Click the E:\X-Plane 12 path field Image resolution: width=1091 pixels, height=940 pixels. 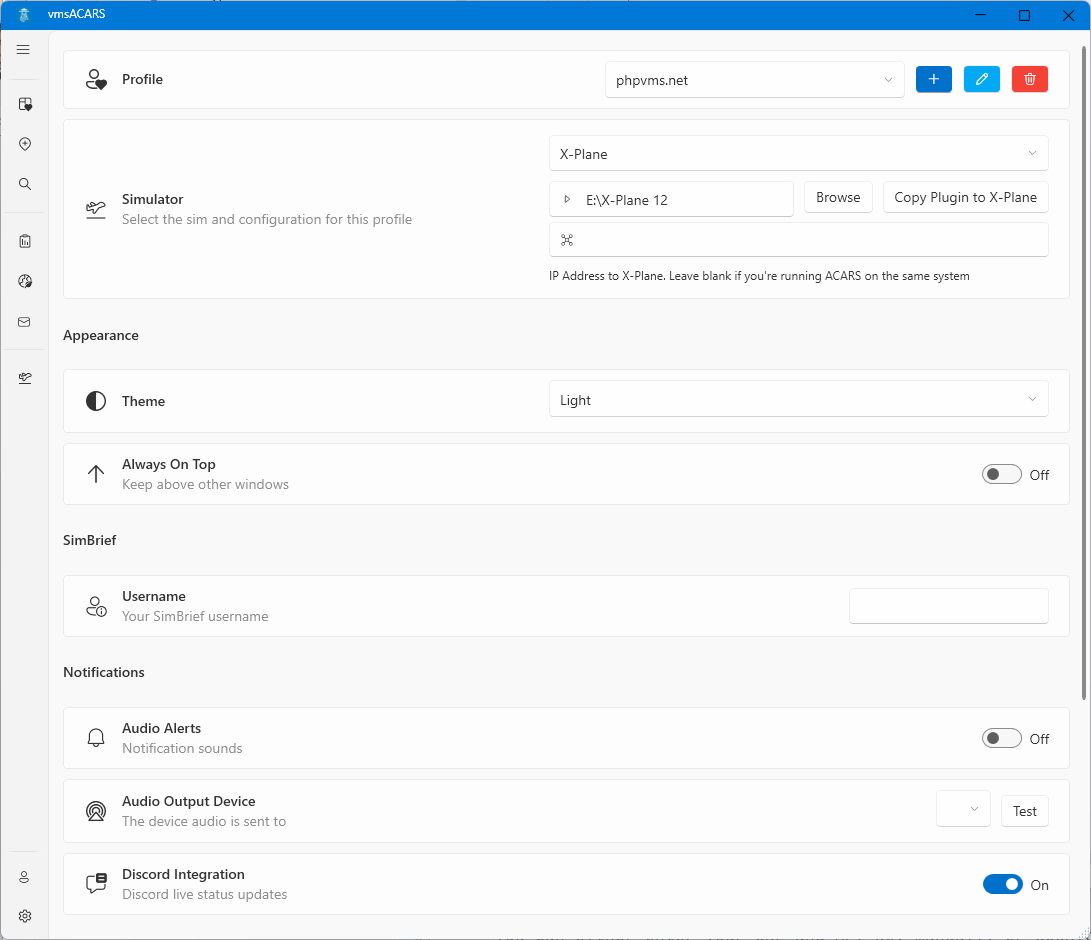[x=671, y=200]
